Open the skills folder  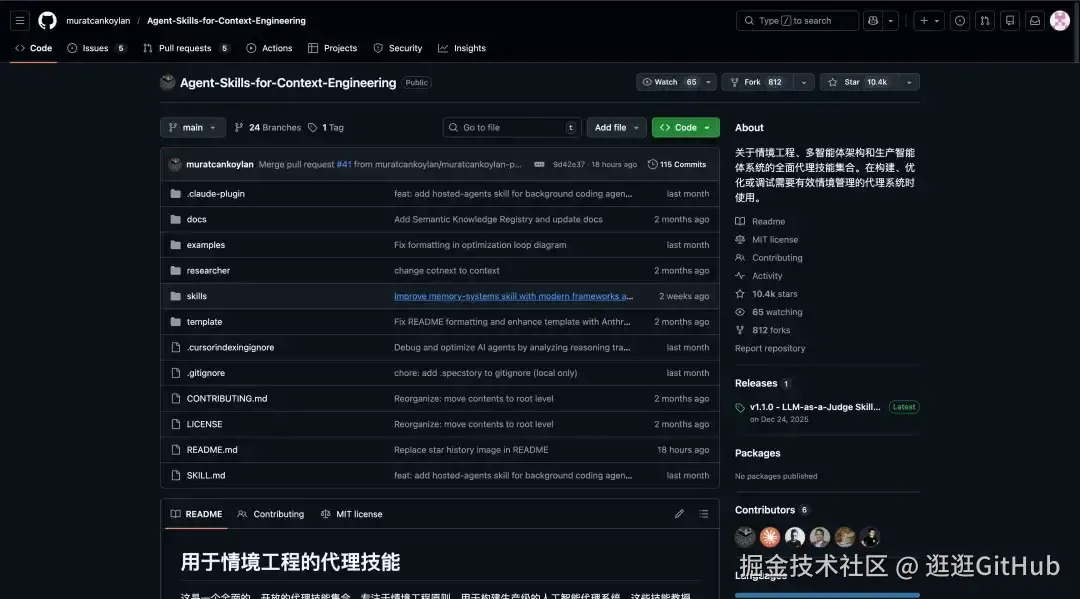pos(196,296)
